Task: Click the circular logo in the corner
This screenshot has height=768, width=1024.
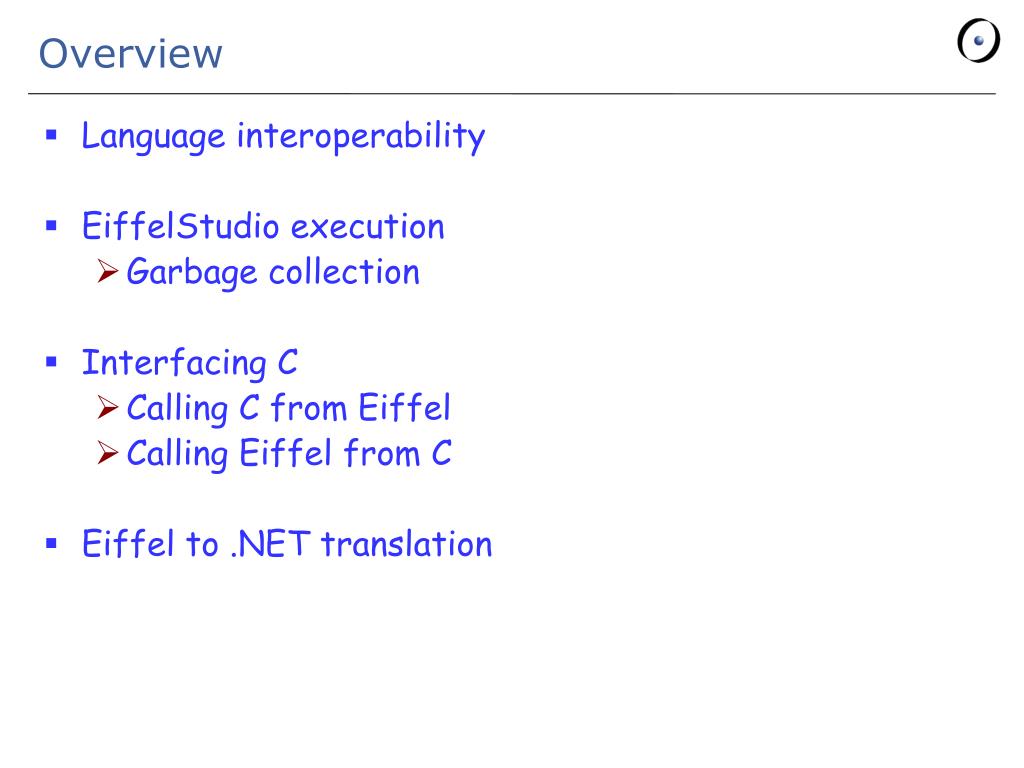Action: pos(978,40)
